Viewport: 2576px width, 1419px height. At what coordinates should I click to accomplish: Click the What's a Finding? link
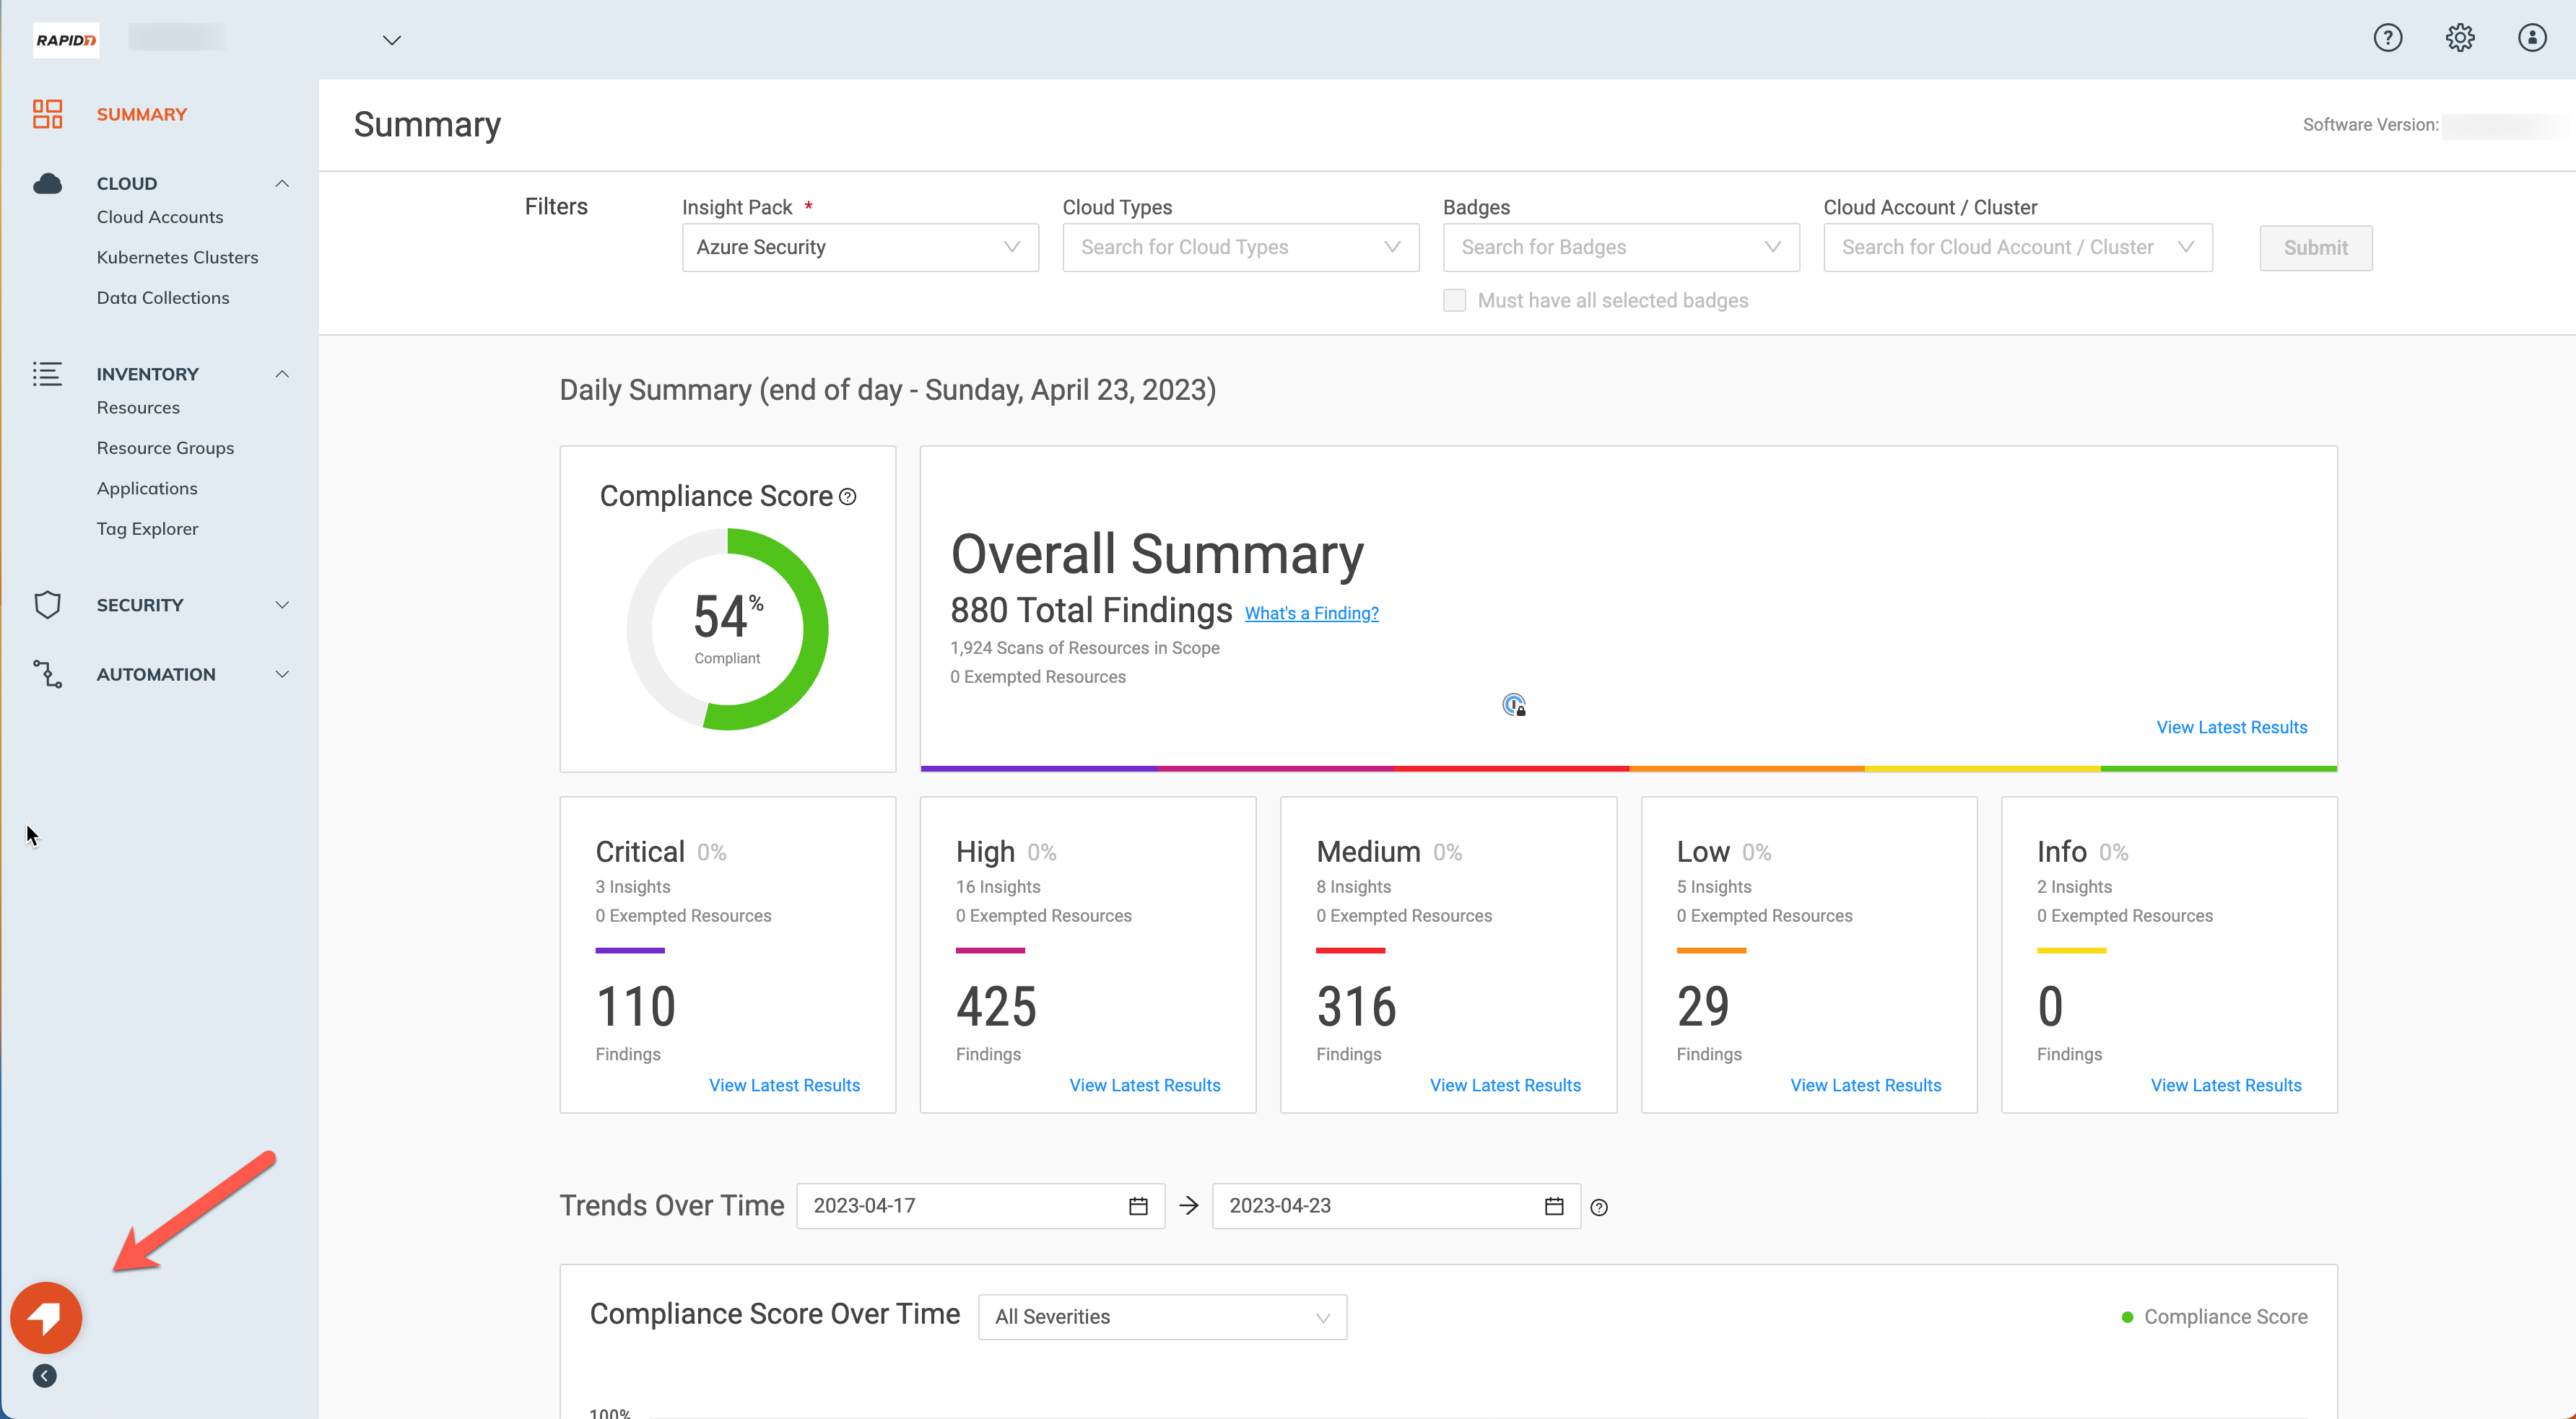point(1311,613)
